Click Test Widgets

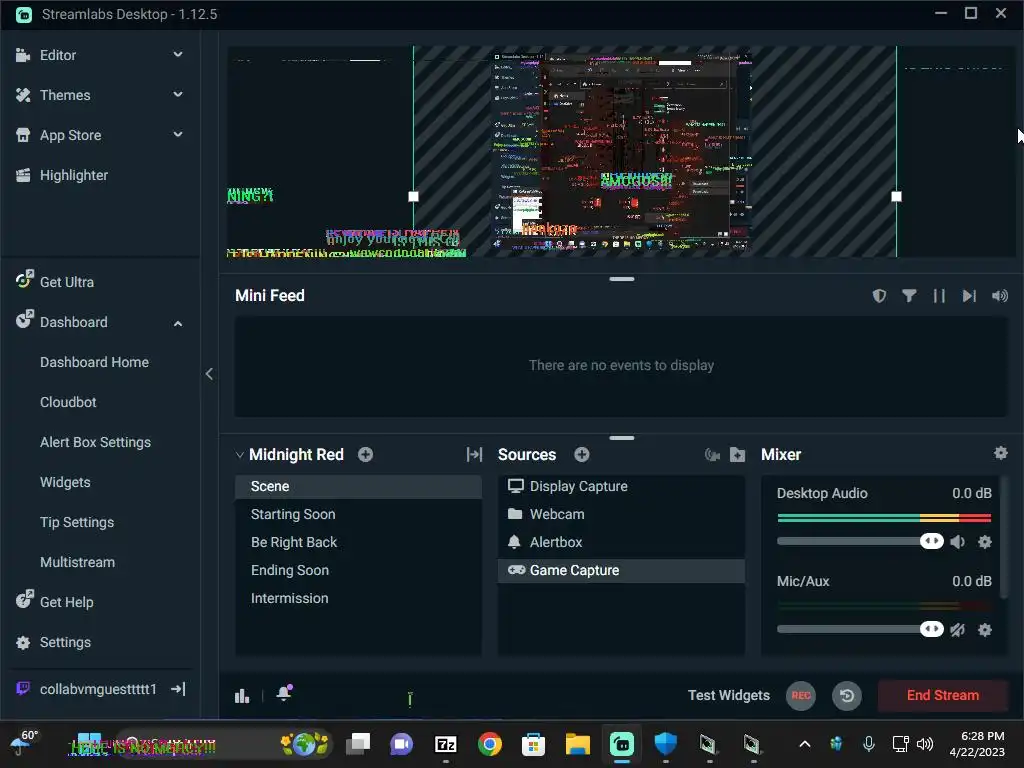click(x=729, y=696)
